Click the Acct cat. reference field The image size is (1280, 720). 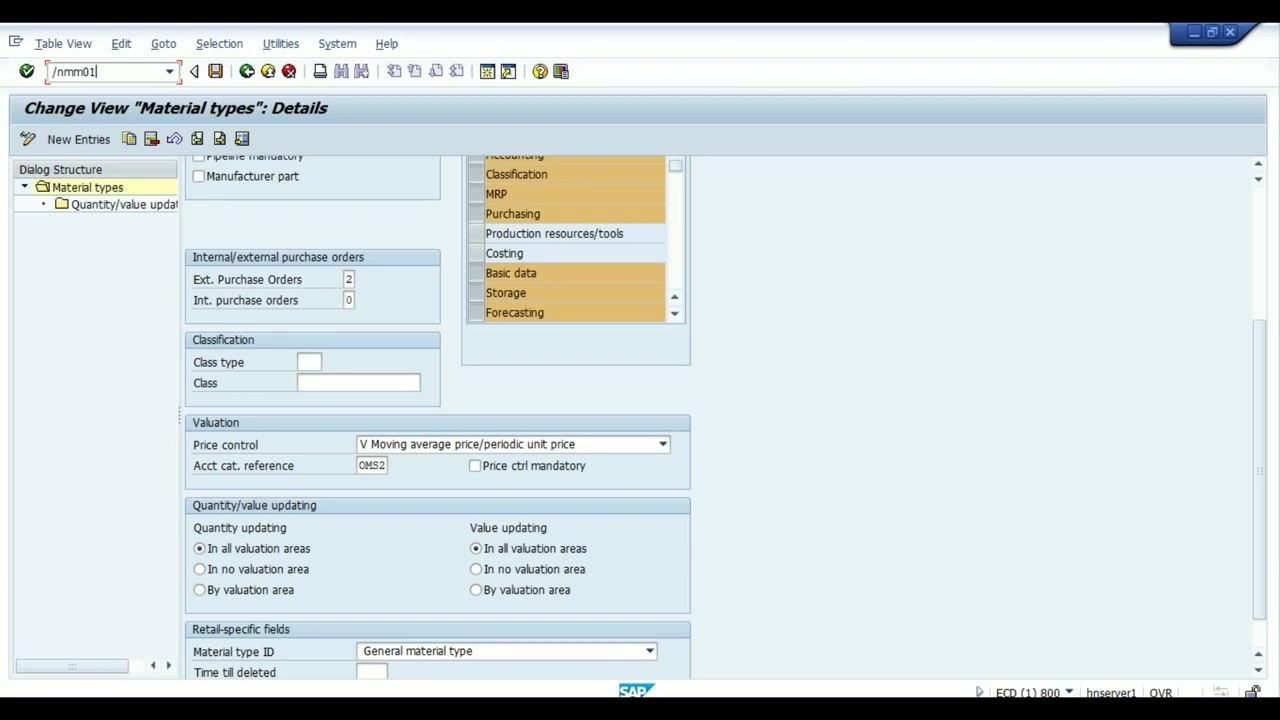[372, 465]
